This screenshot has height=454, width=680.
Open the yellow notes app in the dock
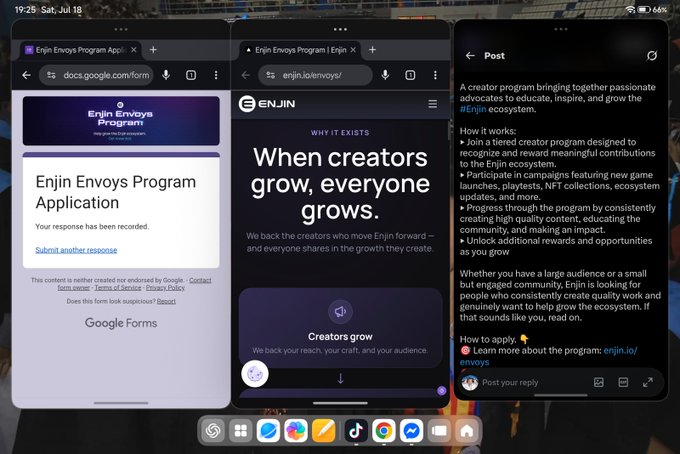324,431
